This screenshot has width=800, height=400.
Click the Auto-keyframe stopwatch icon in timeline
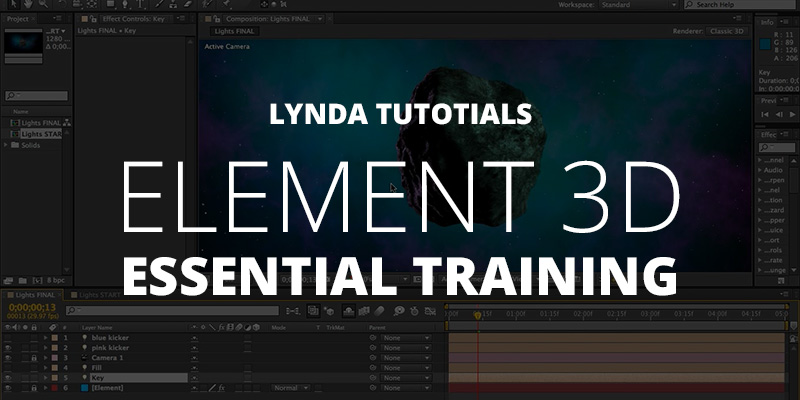414,311
